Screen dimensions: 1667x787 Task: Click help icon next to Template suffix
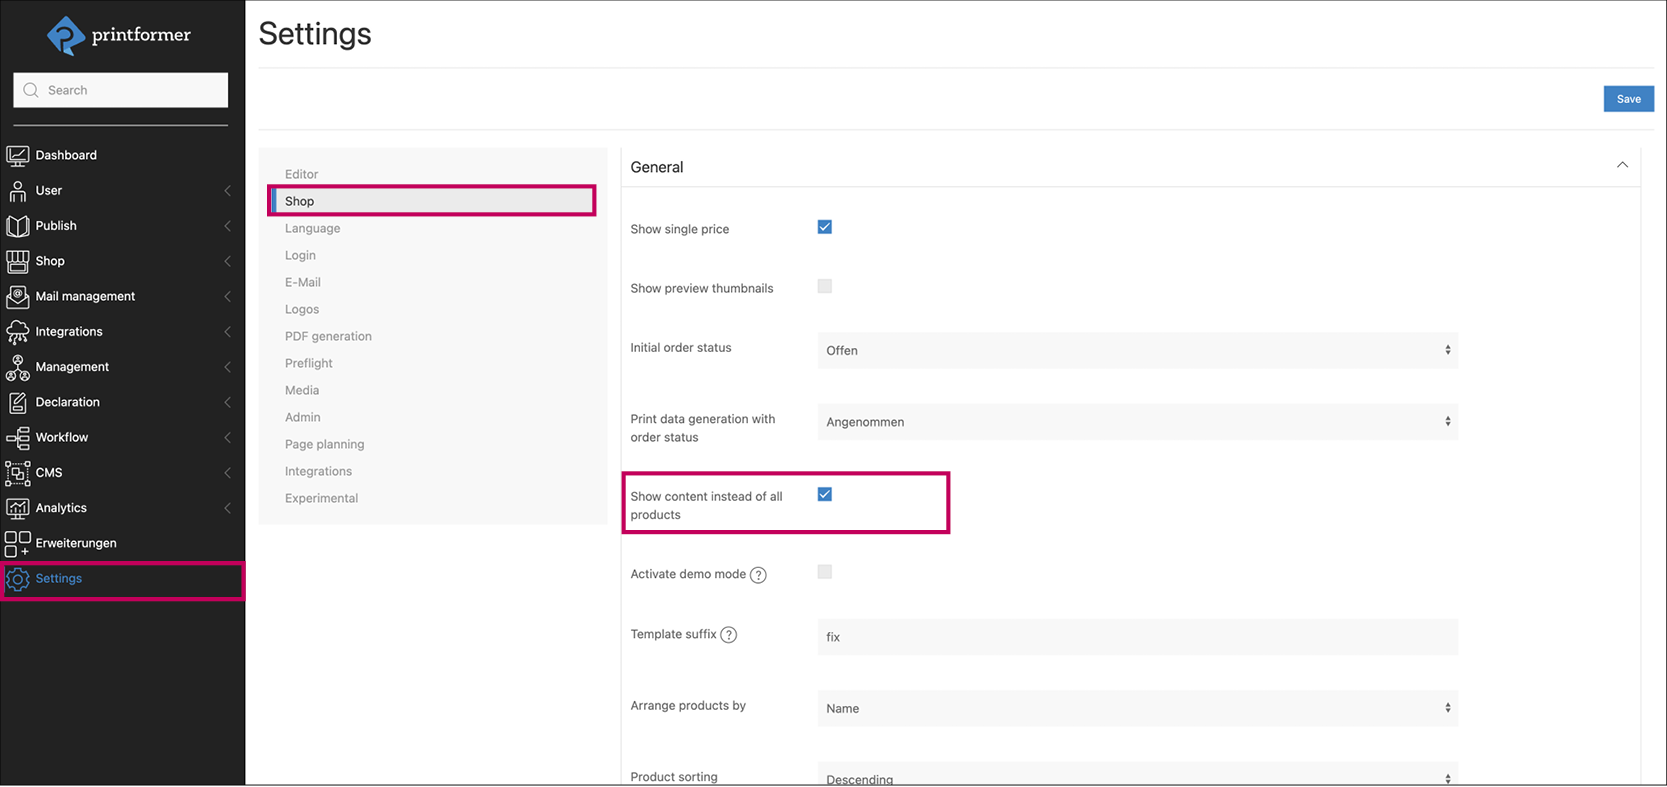[729, 635]
